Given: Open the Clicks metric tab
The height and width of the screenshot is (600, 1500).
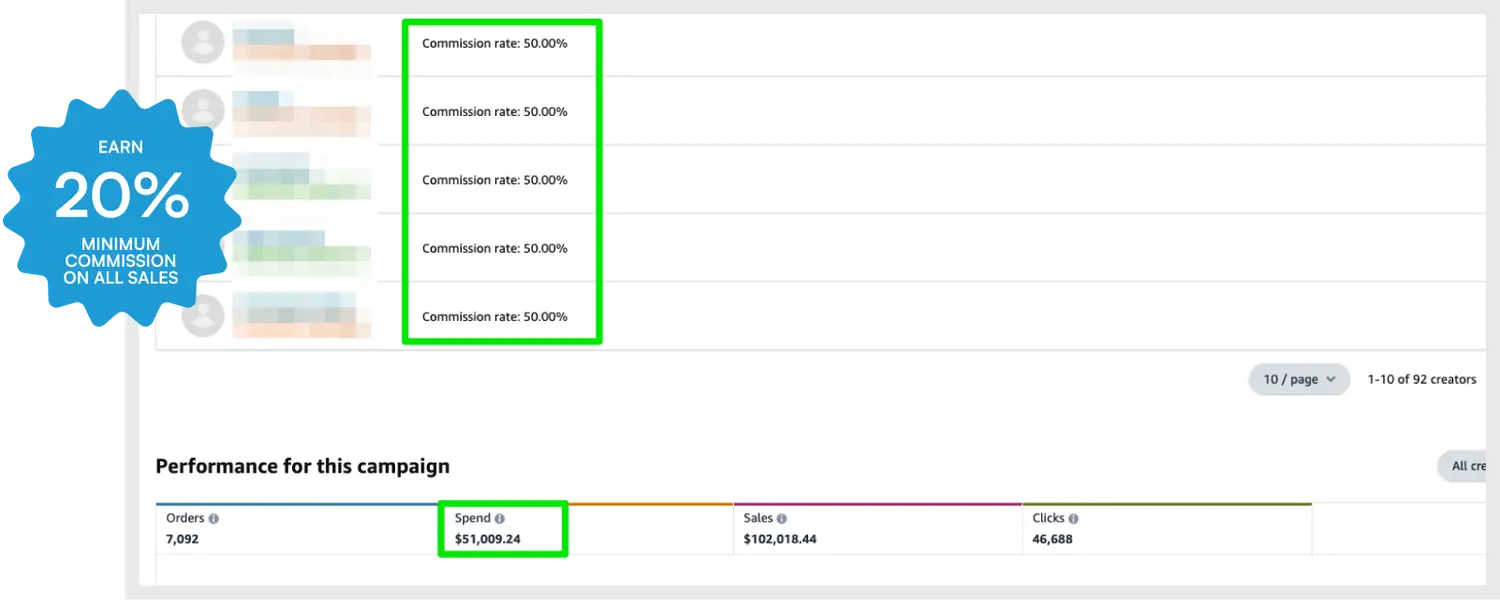Looking at the screenshot, I should 1166,529.
